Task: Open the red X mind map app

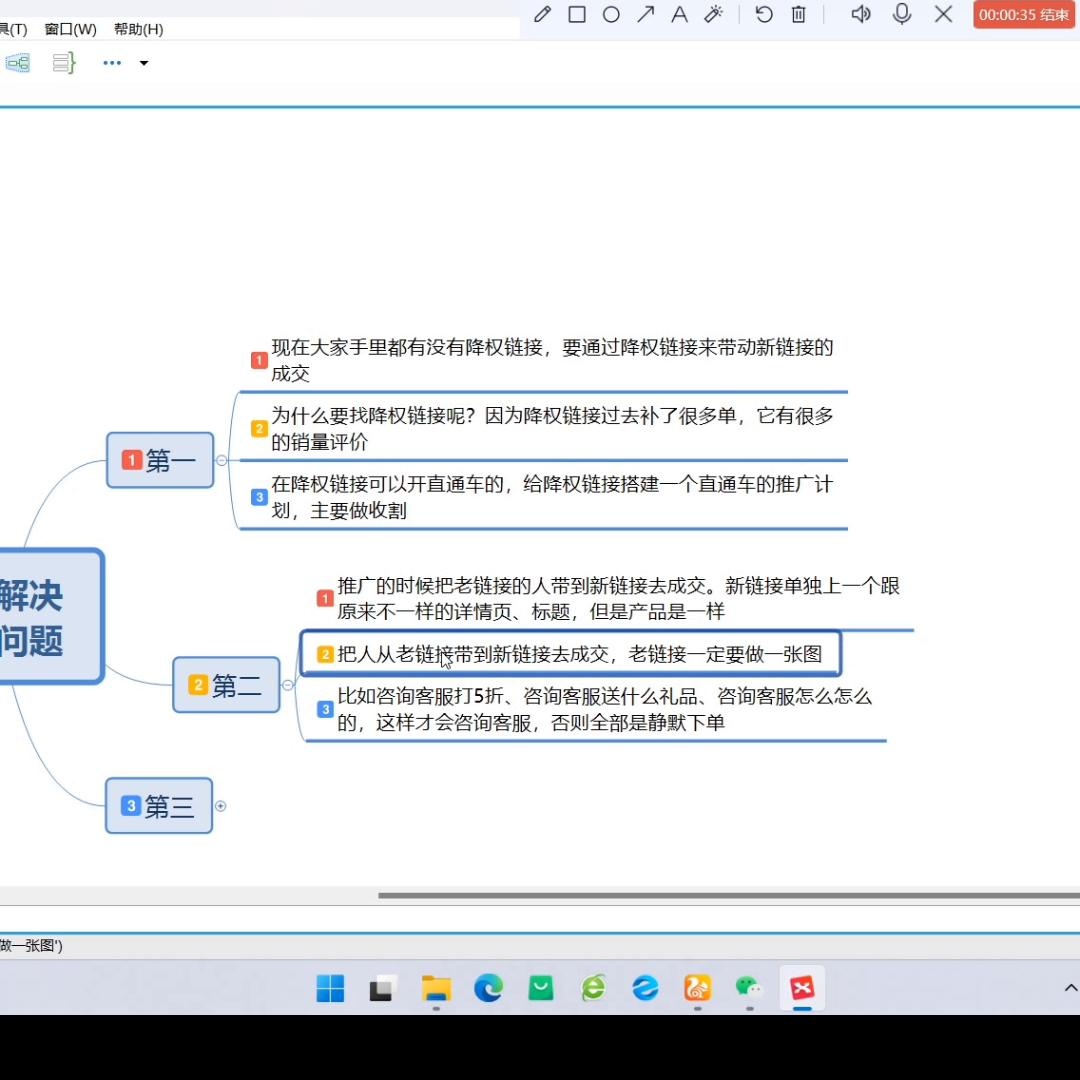Action: 802,988
